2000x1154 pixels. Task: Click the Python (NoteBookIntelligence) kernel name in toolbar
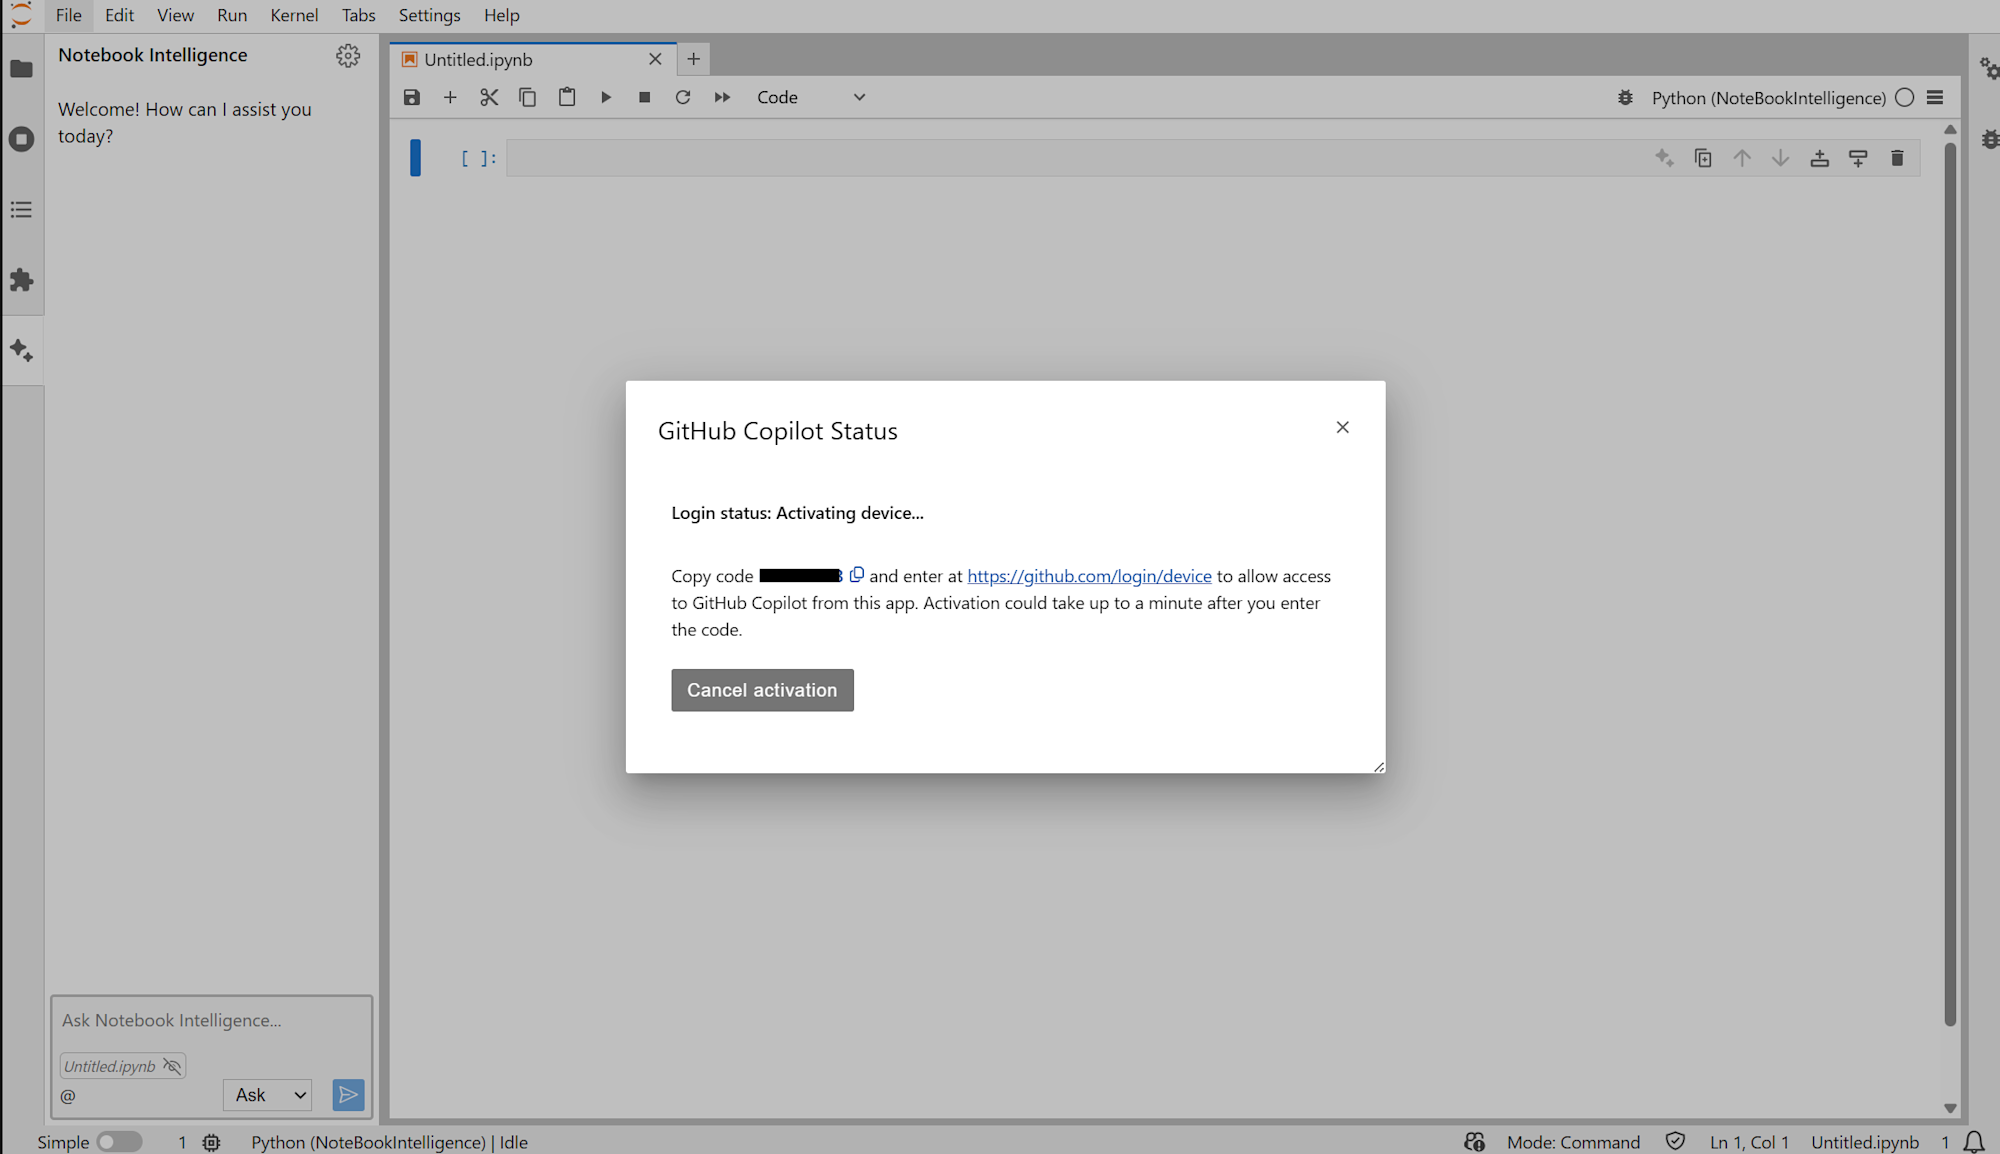1768,98
